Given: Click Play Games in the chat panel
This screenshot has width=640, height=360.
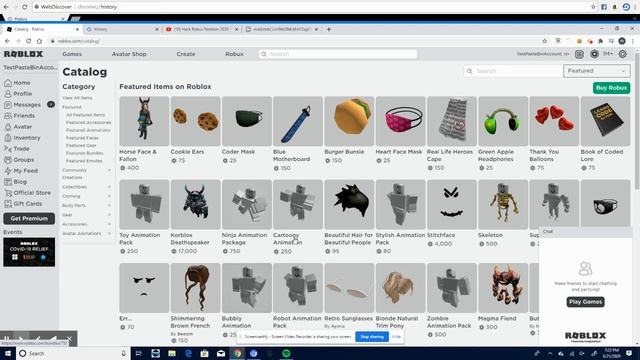Looking at the screenshot, I should tap(585, 302).
